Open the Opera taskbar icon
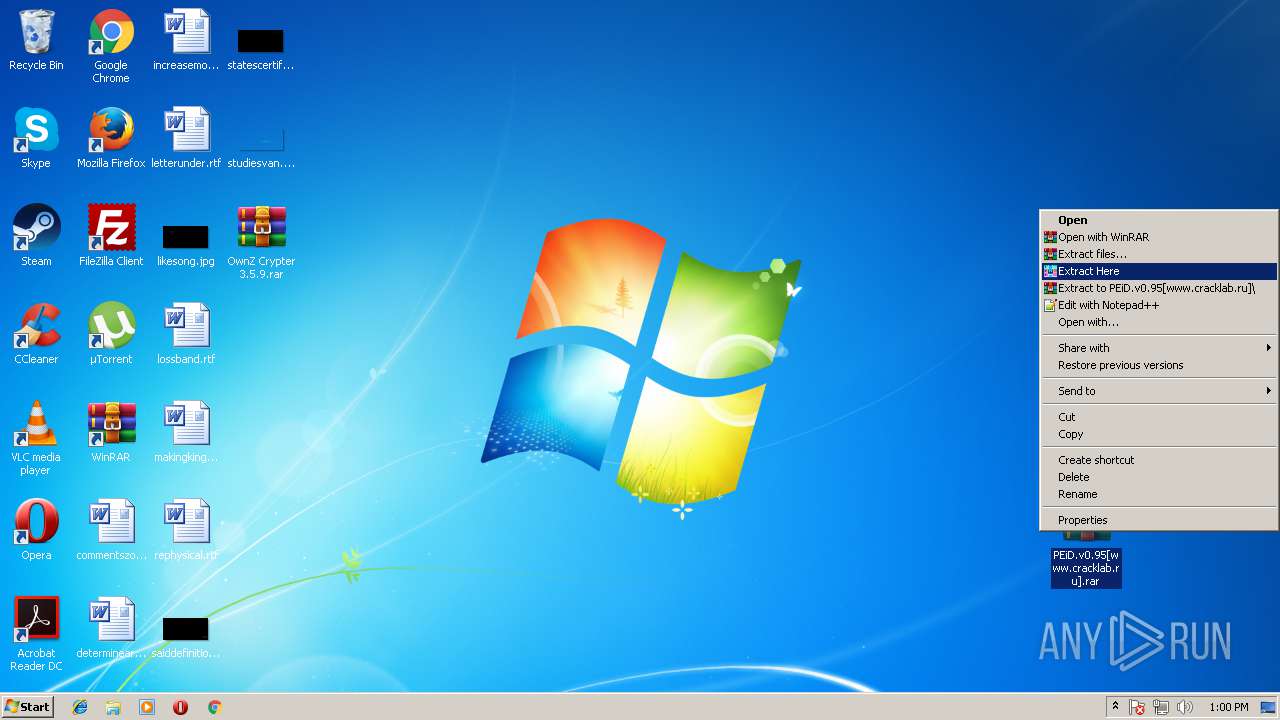The image size is (1280, 720). [x=180, y=707]
